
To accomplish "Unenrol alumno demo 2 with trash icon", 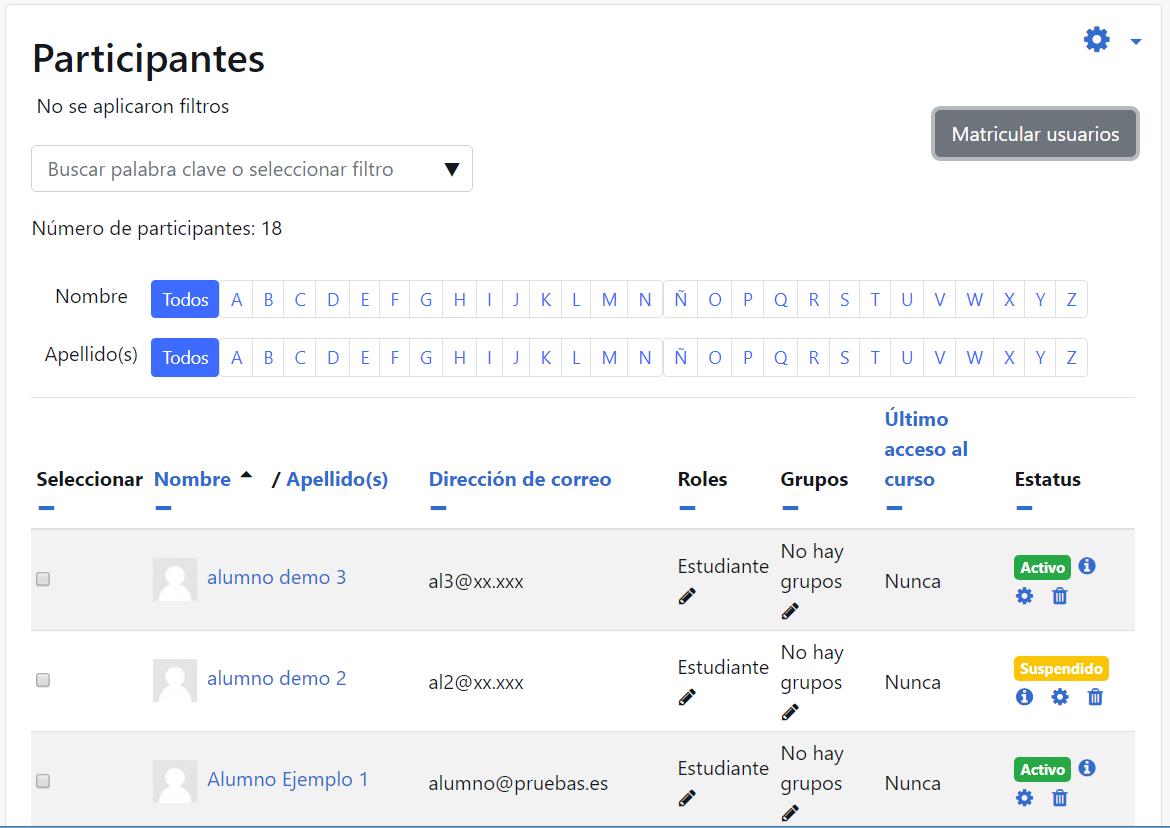I will coord(1095,697).
